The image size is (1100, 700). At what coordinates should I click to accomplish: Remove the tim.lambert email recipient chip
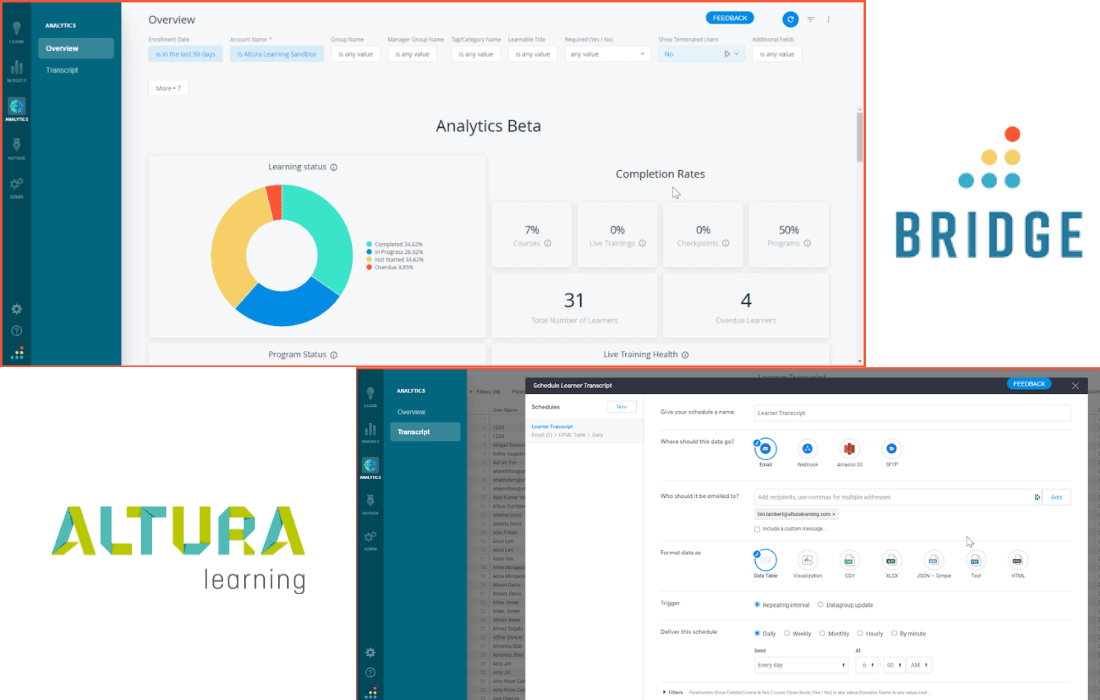[833, 514]
